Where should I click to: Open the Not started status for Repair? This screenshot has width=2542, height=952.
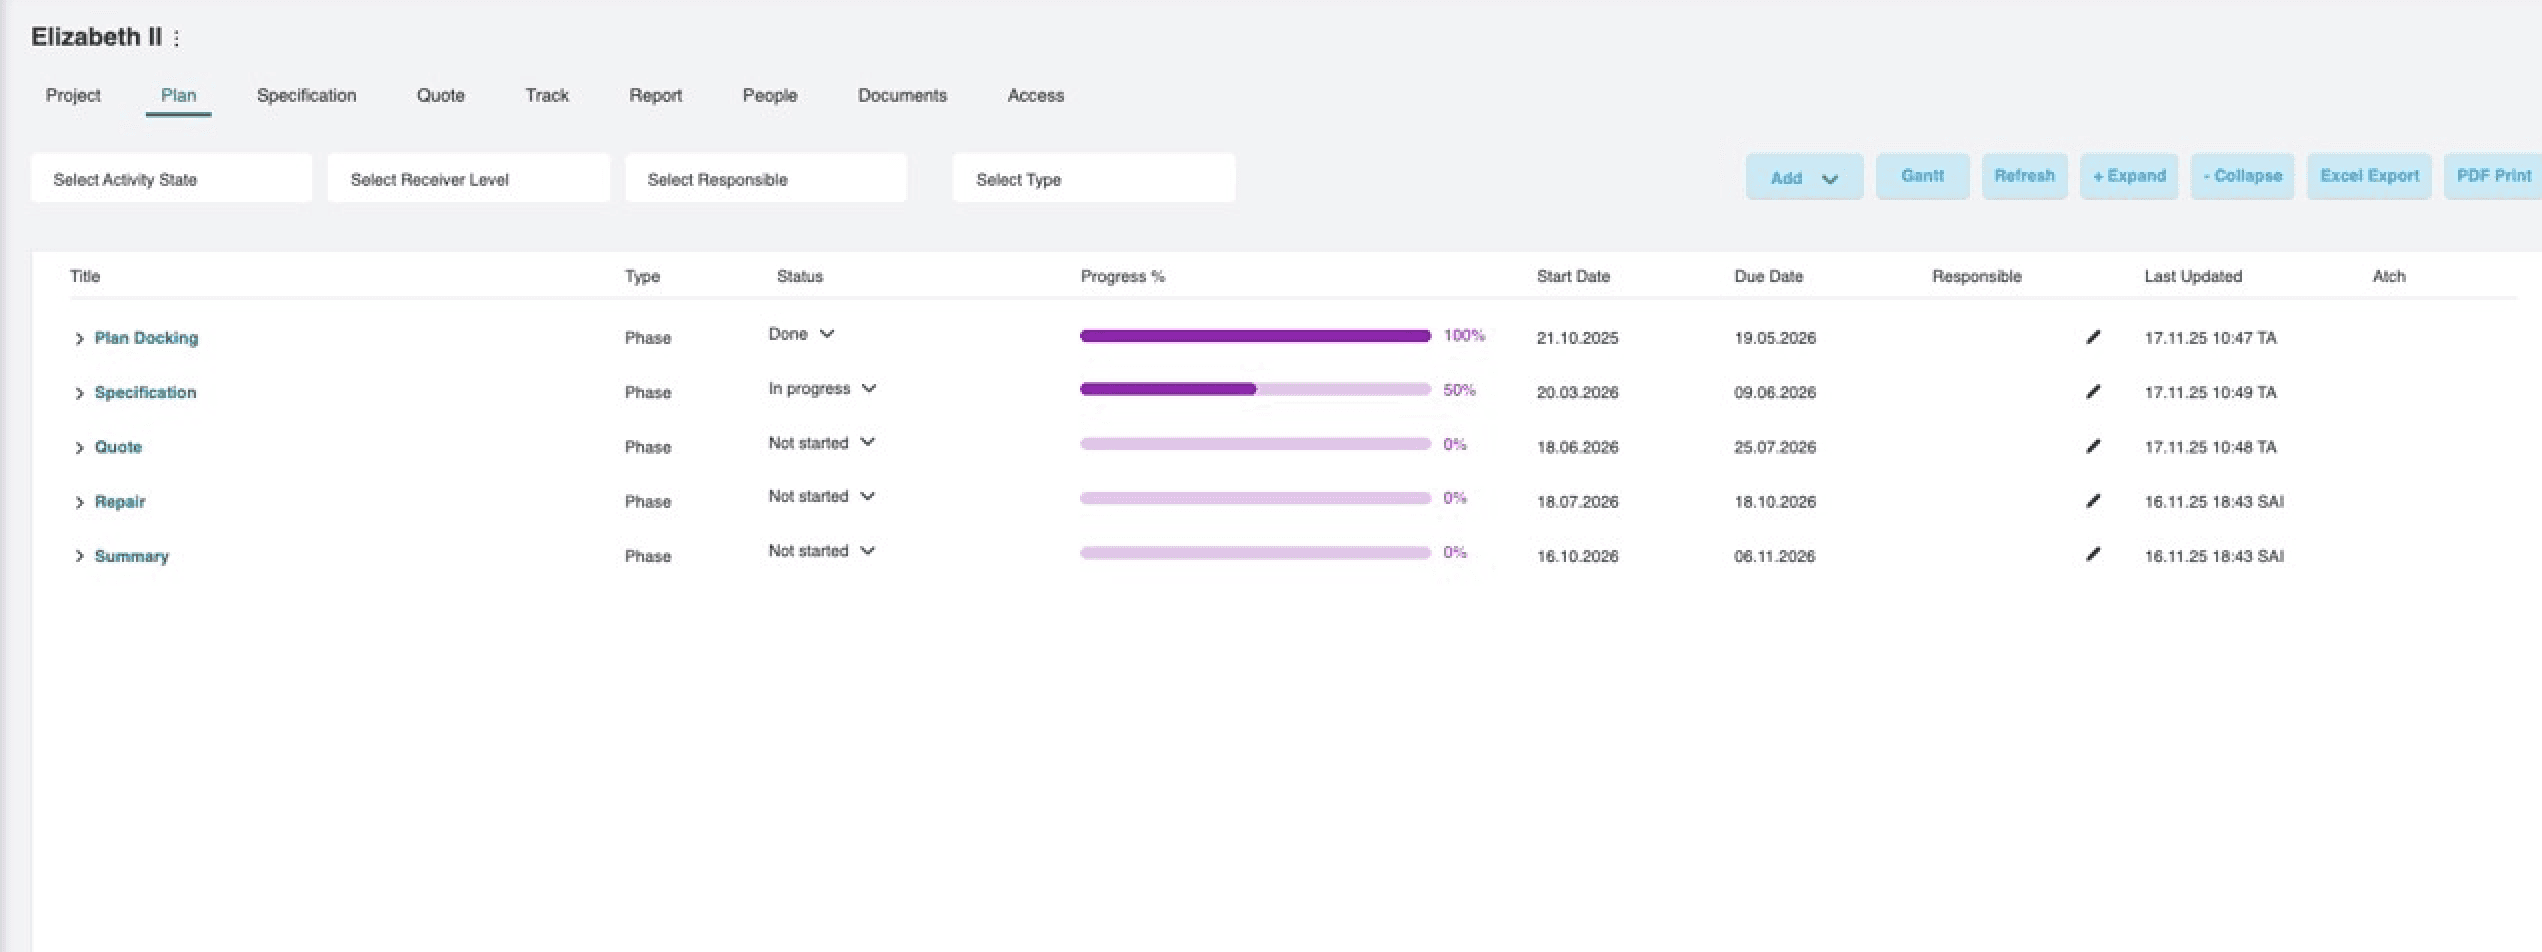[x=821, y=496]
